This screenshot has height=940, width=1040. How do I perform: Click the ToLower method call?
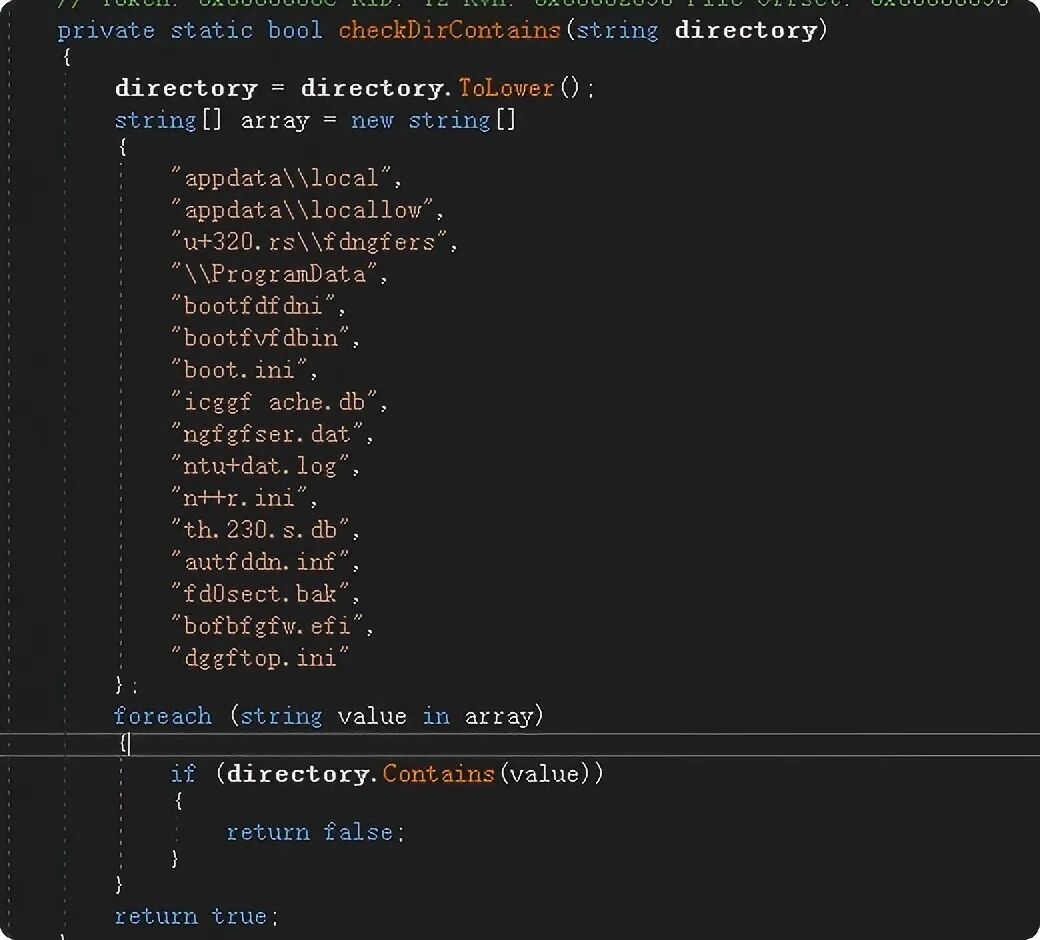[505, 88]
